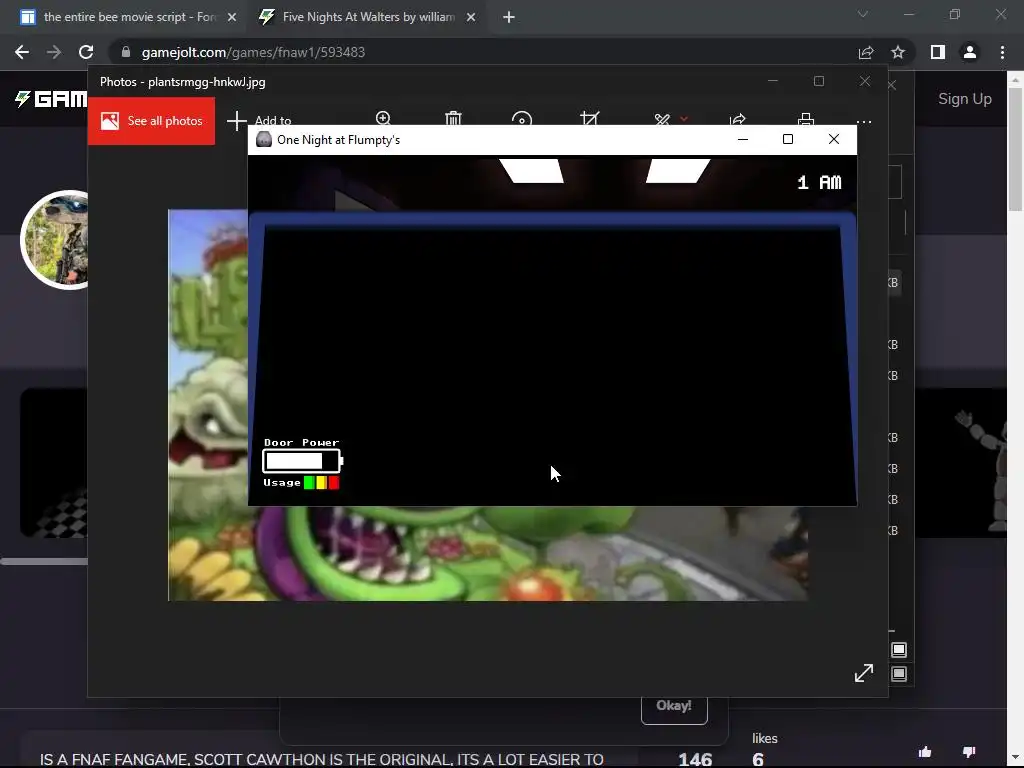
Task: View site info via the lock icon
Action: pos(126,52)
